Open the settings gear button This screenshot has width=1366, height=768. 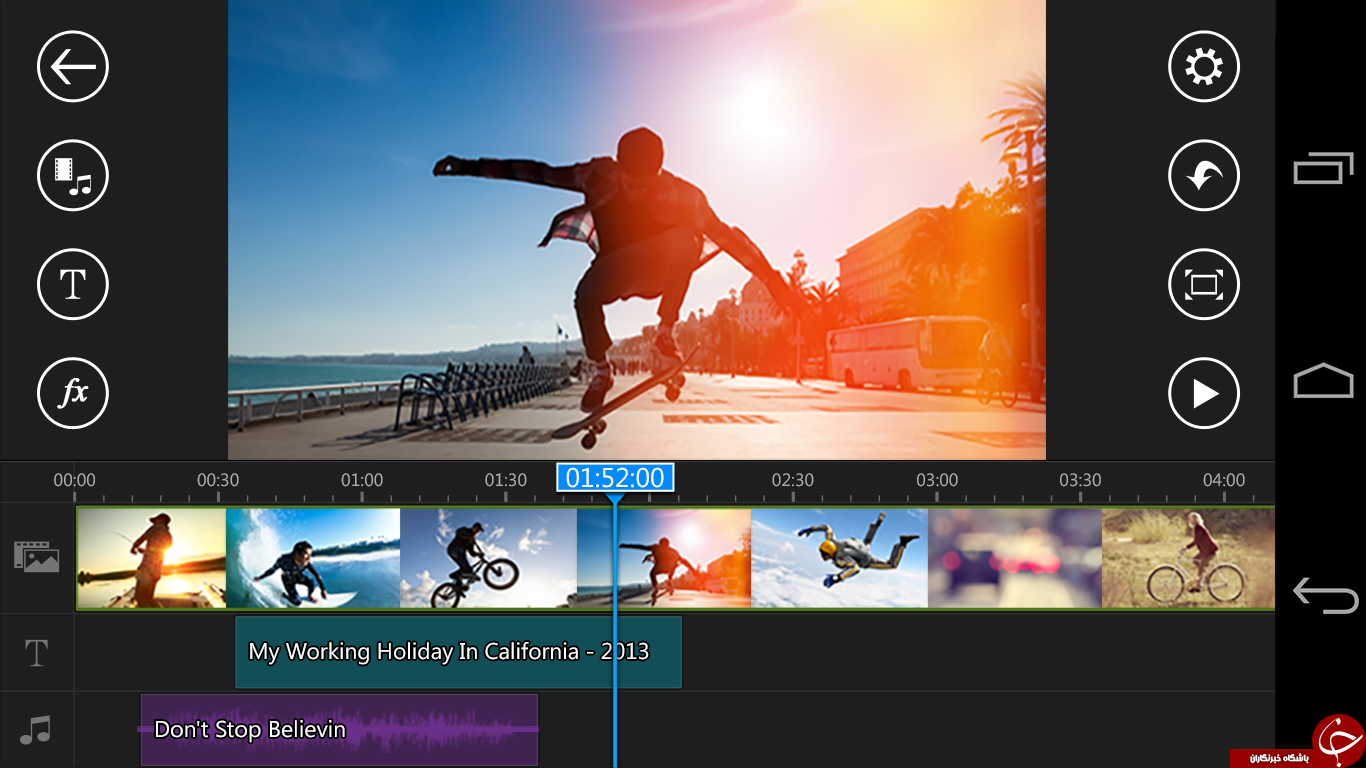(x=1204, y=67)
